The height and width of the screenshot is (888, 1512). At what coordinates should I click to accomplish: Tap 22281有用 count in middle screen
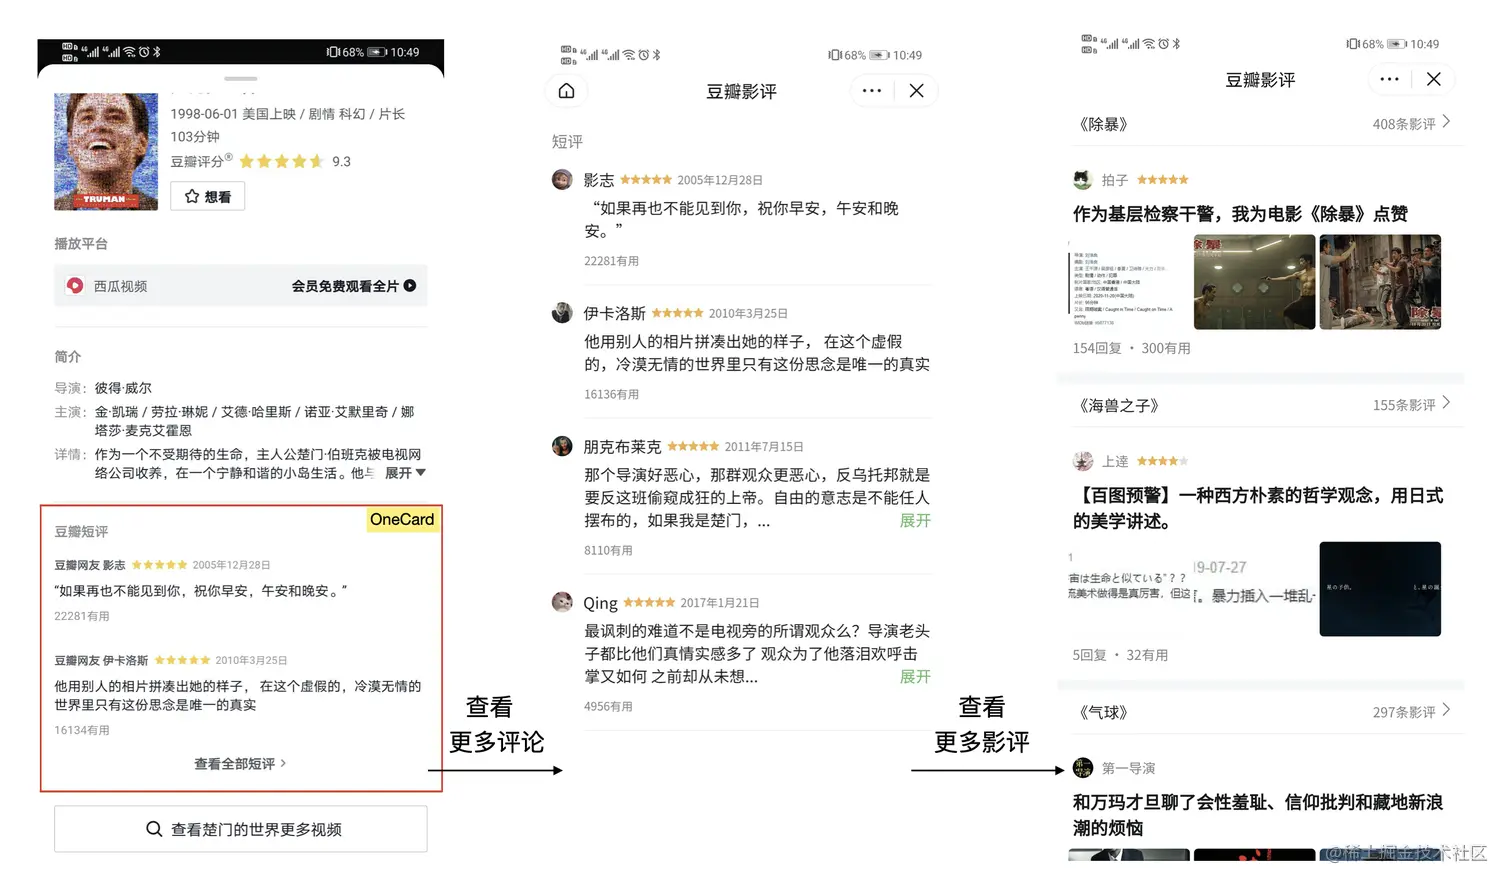click(611, 261)
